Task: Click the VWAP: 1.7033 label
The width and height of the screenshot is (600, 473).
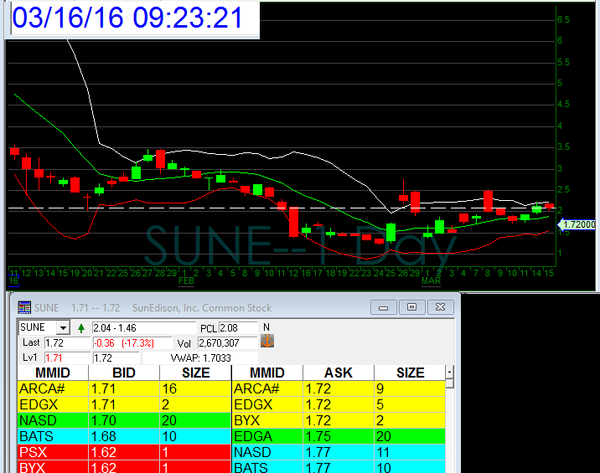Action: pos(201,358)
